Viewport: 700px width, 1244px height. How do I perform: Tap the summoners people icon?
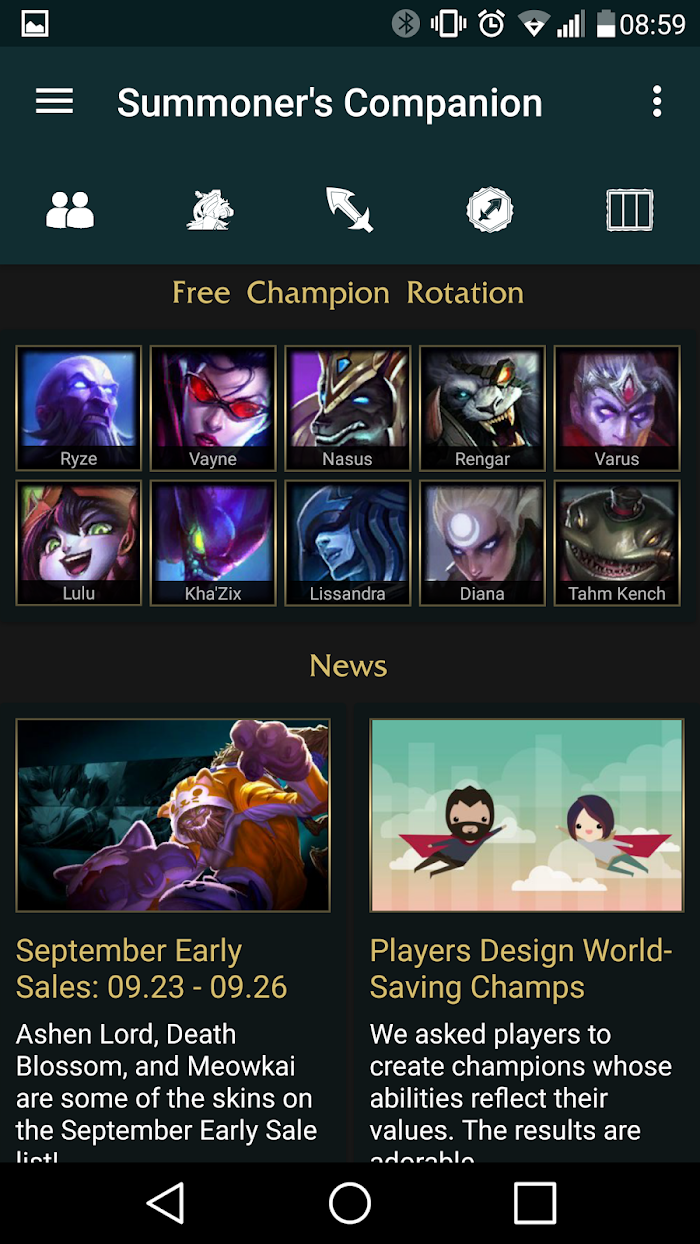tap(70, 211)
